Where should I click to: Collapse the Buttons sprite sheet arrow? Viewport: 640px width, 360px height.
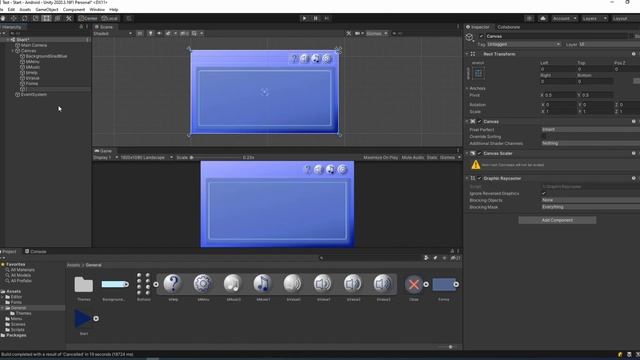click(x=156, y=284)
